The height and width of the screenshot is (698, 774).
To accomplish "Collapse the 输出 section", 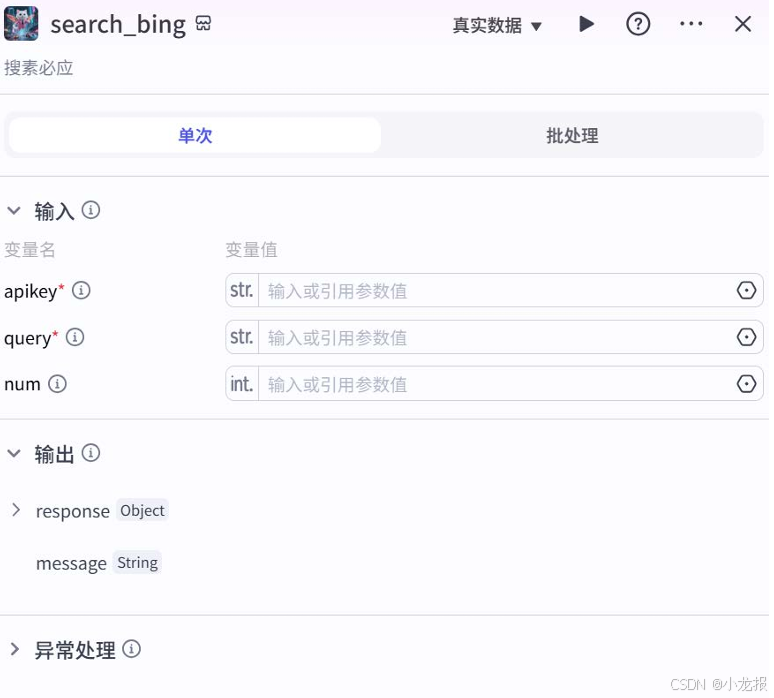I will click(14, 453).
